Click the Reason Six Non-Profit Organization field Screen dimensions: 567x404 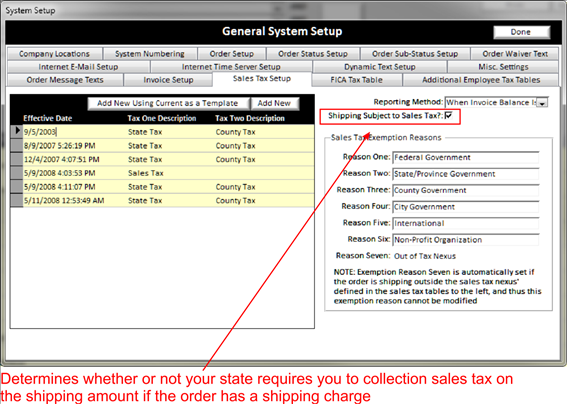point(466,240)
